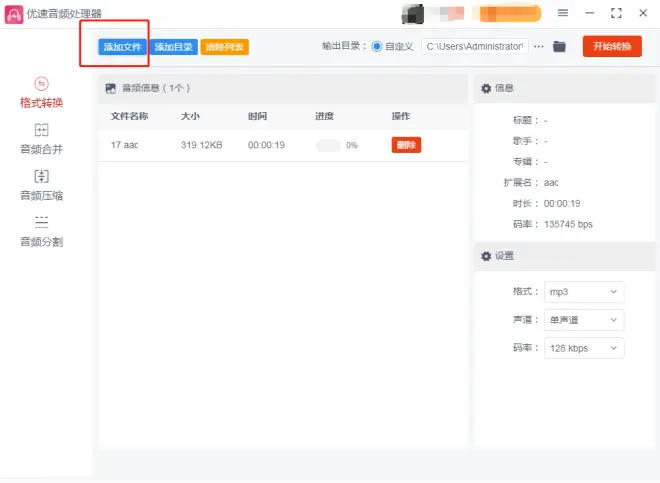Click the three-dots browse path button
Image resolution: width=660 pixels, height=483 pixels.
tap(539, 47)
